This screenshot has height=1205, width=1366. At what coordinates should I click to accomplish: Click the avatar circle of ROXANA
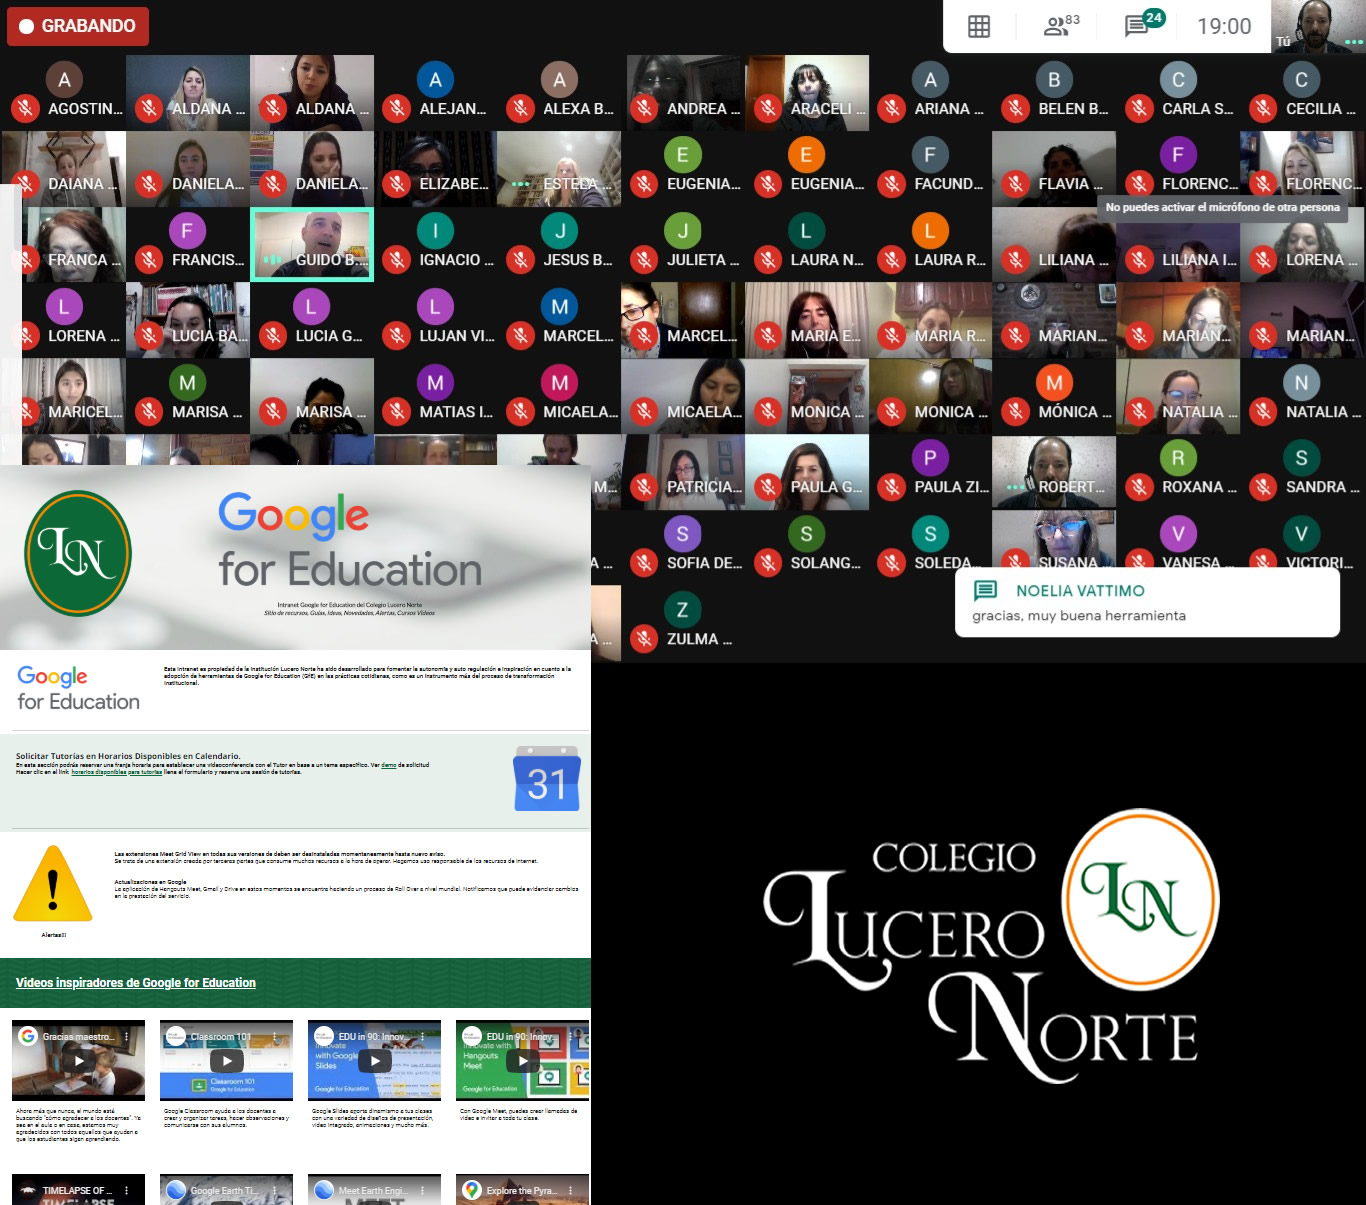pos(1178,458)
